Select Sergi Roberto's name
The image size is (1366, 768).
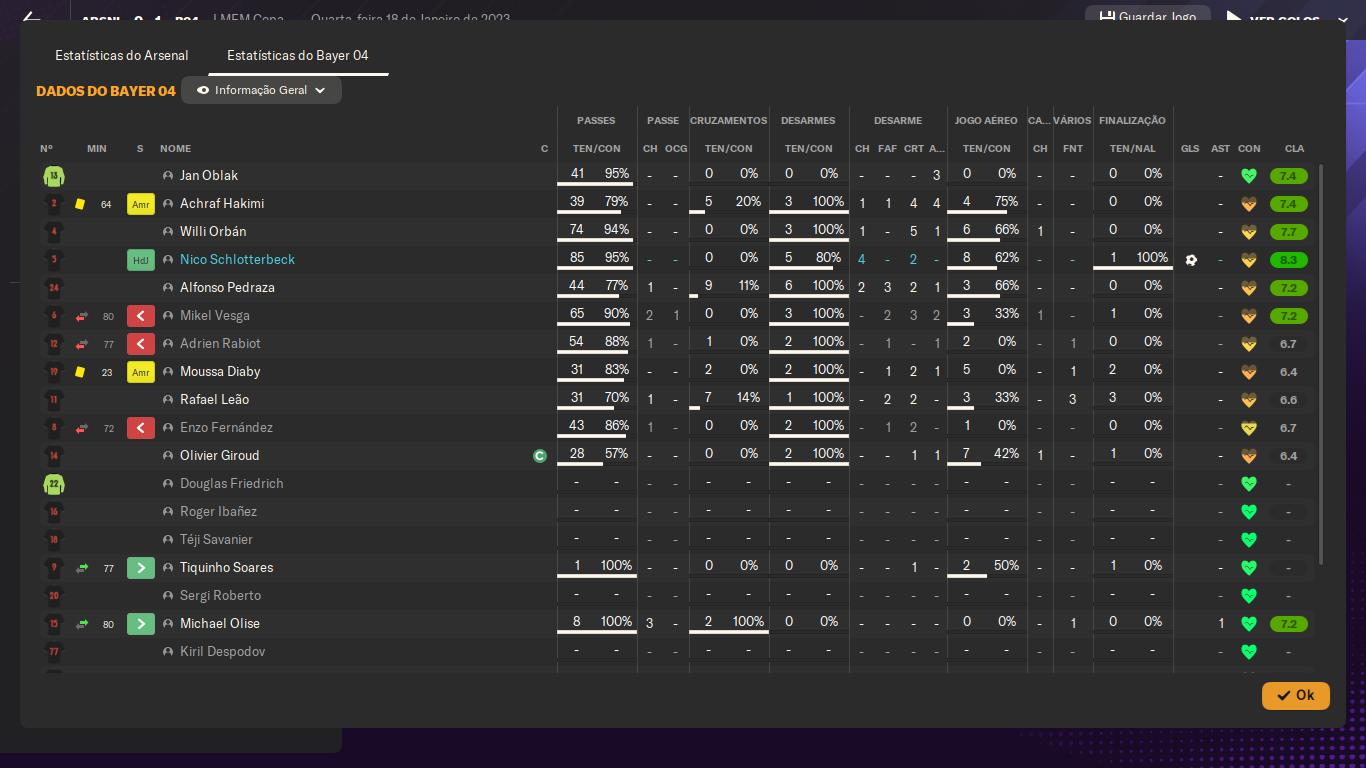pyautogui.click(x=221, y=596)
